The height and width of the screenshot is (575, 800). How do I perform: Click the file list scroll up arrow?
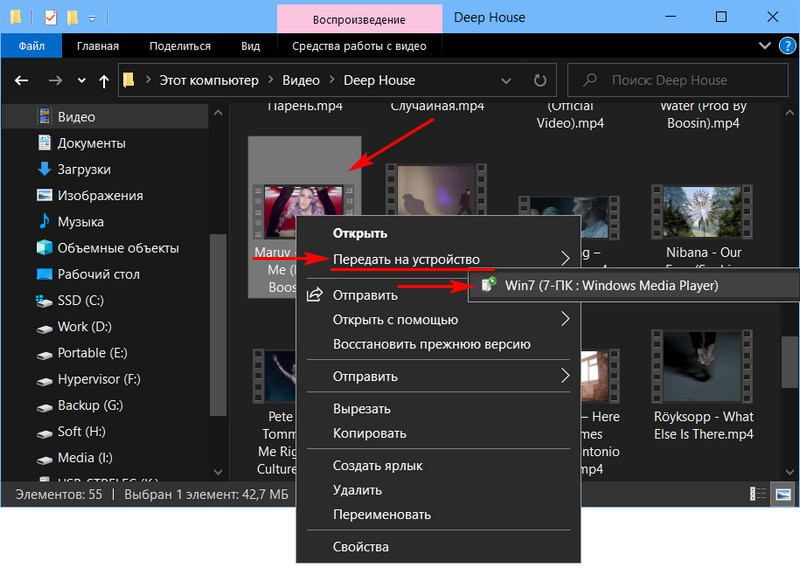pos(790,113)
